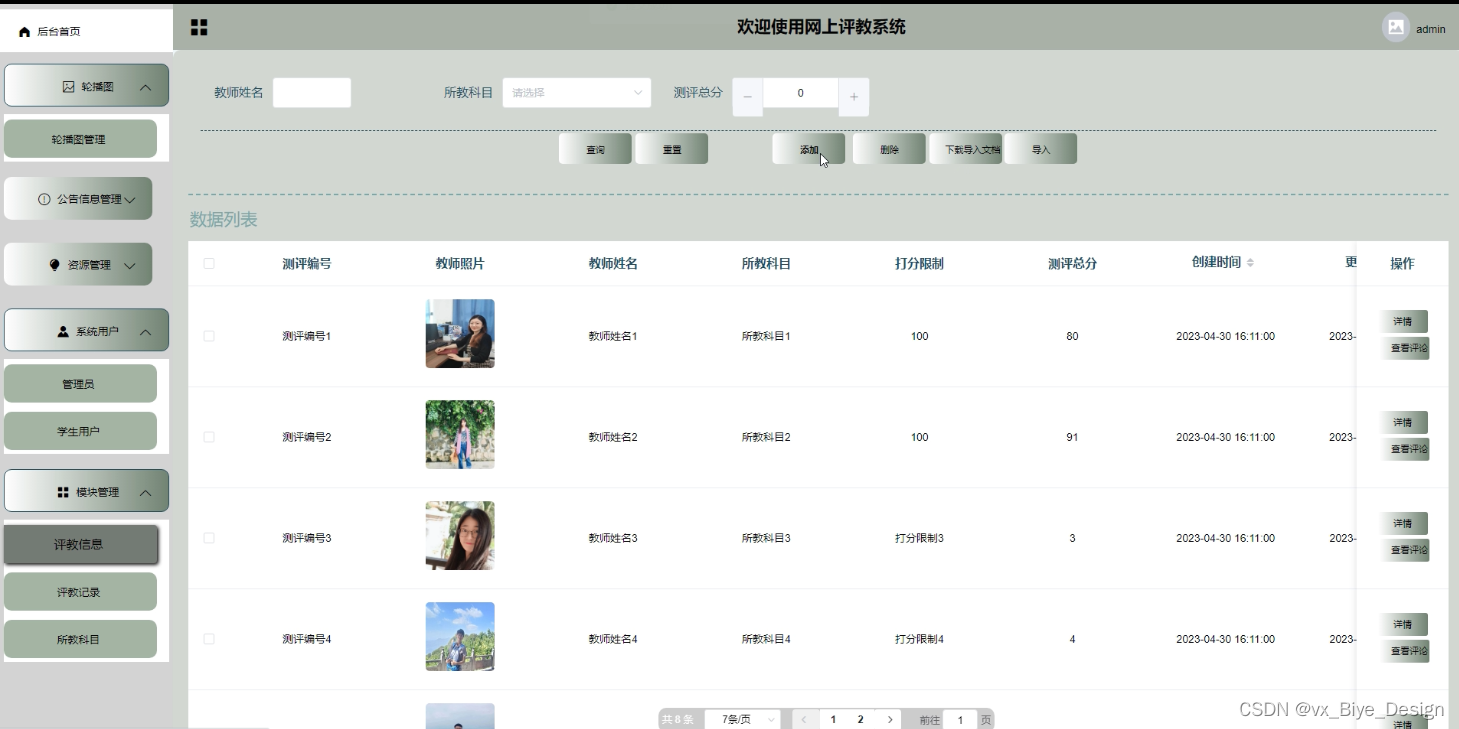Image resolution: width=1459 pixels, height=729 pixels.
Task: Click the 导入 button
Action: (x=1041, y=149)
